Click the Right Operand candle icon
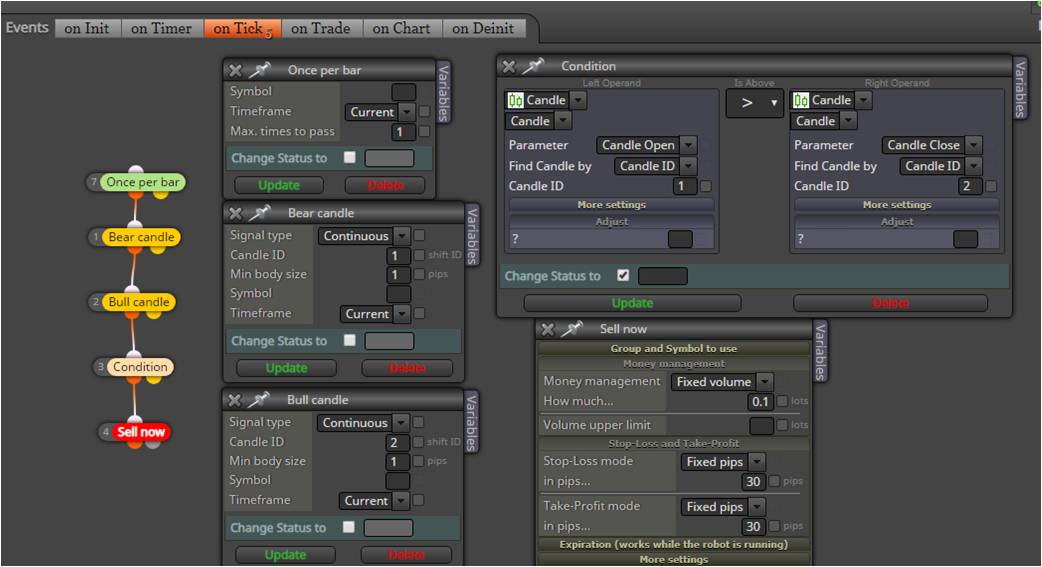1042x567 pixels. tap(801, 100)
